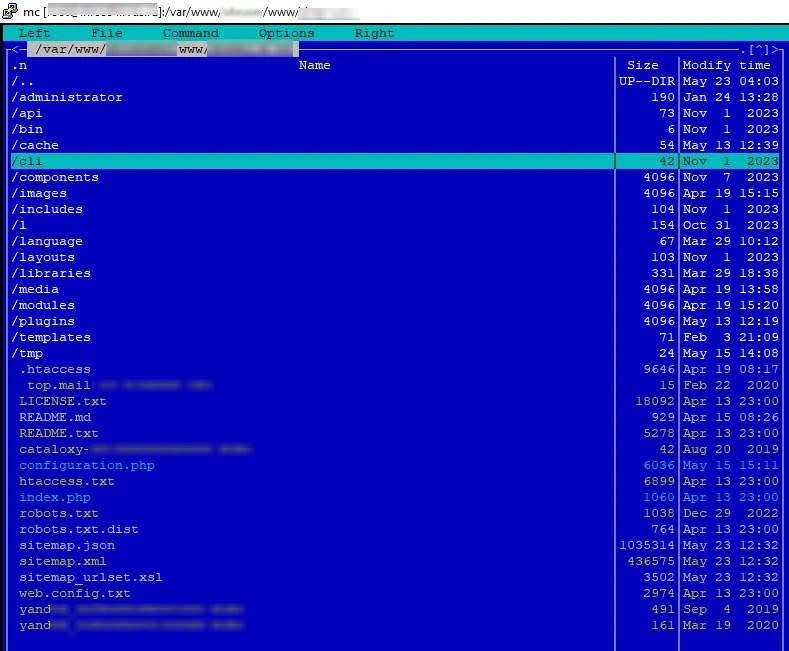The image size is (789, 651).
Task: Click modify time 'May 15 15:11'
Action: pos(731,465)
